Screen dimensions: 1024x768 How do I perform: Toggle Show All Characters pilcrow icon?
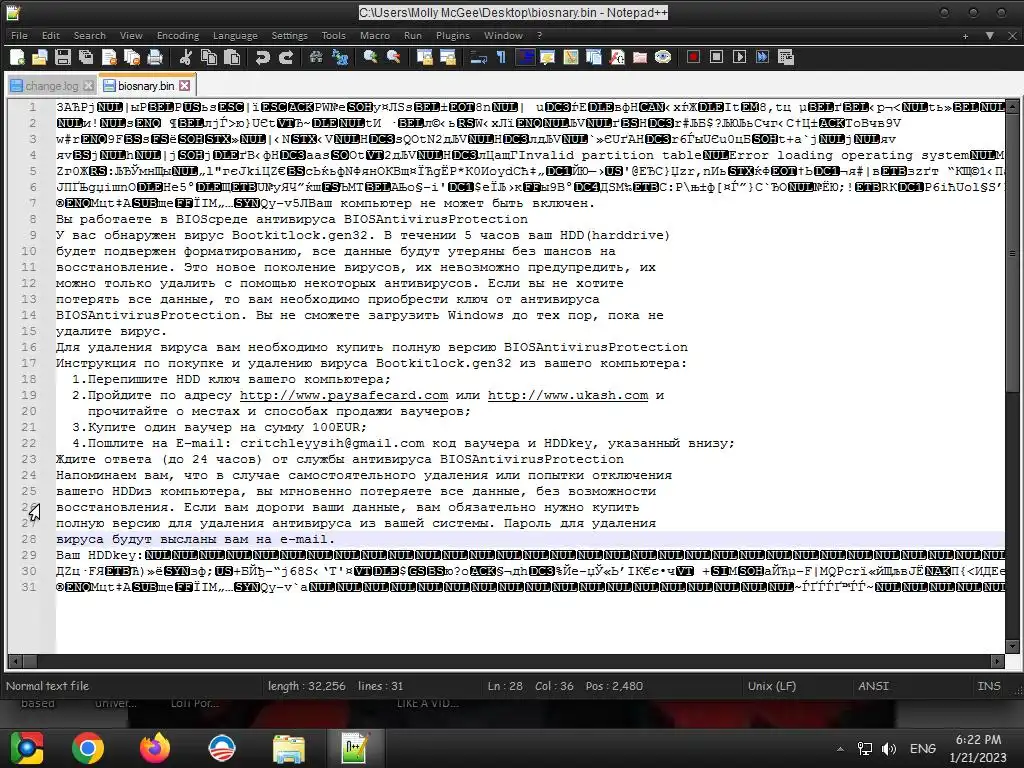click(502, 57)
